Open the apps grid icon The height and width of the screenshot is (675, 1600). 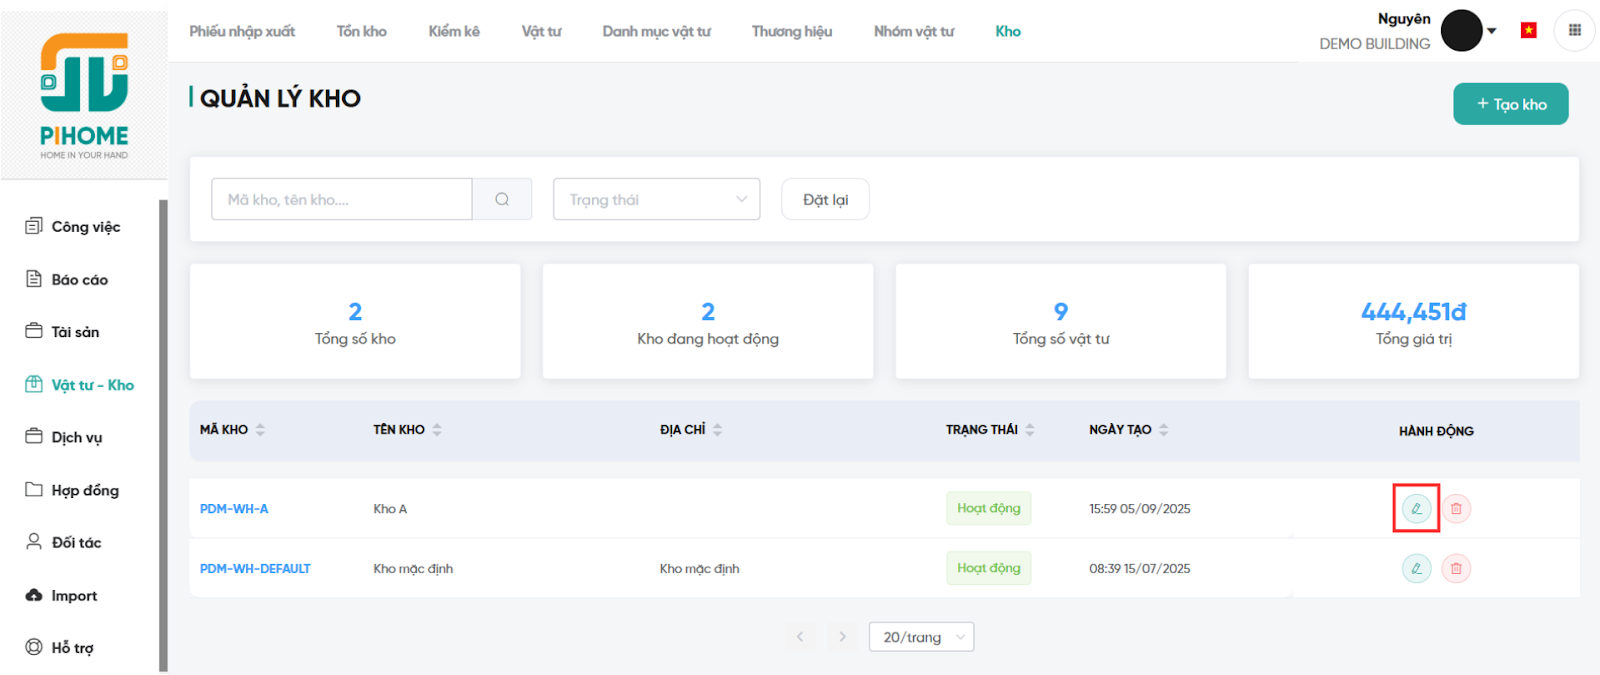pyautogui.click(x=1574, y=30)
